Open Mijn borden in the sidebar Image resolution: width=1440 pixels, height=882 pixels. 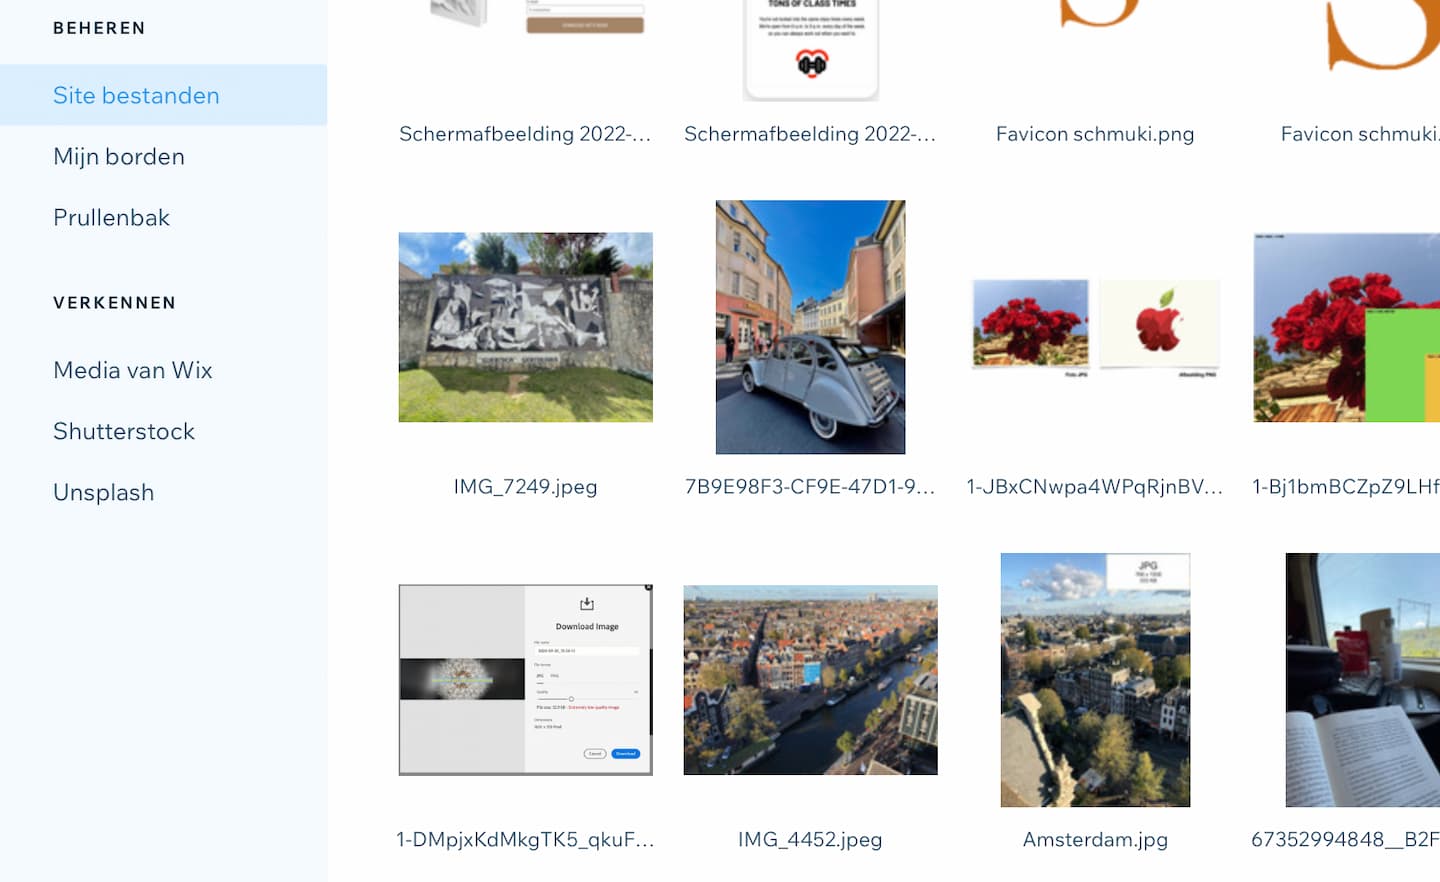tap(119, 156)
